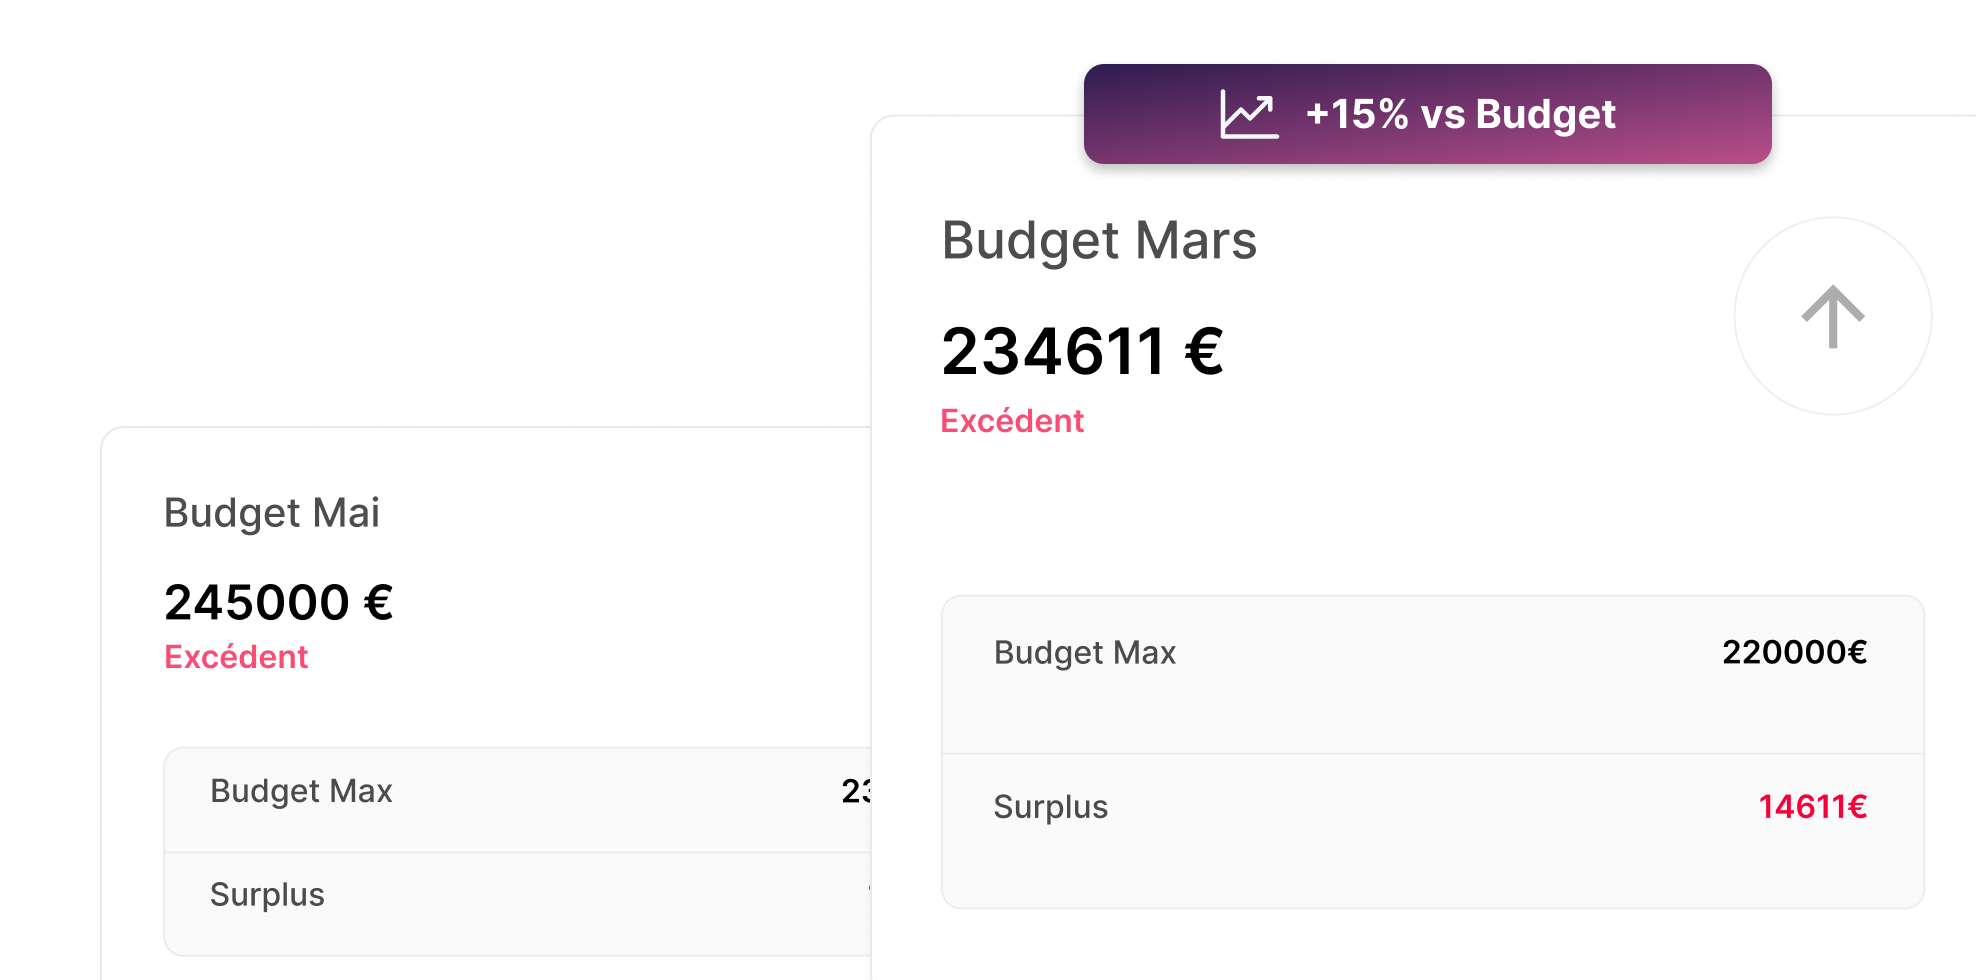Click the +15% vs Budget text
The width and height of the screenshot is (1976, 980).
tap(1460, 114)
